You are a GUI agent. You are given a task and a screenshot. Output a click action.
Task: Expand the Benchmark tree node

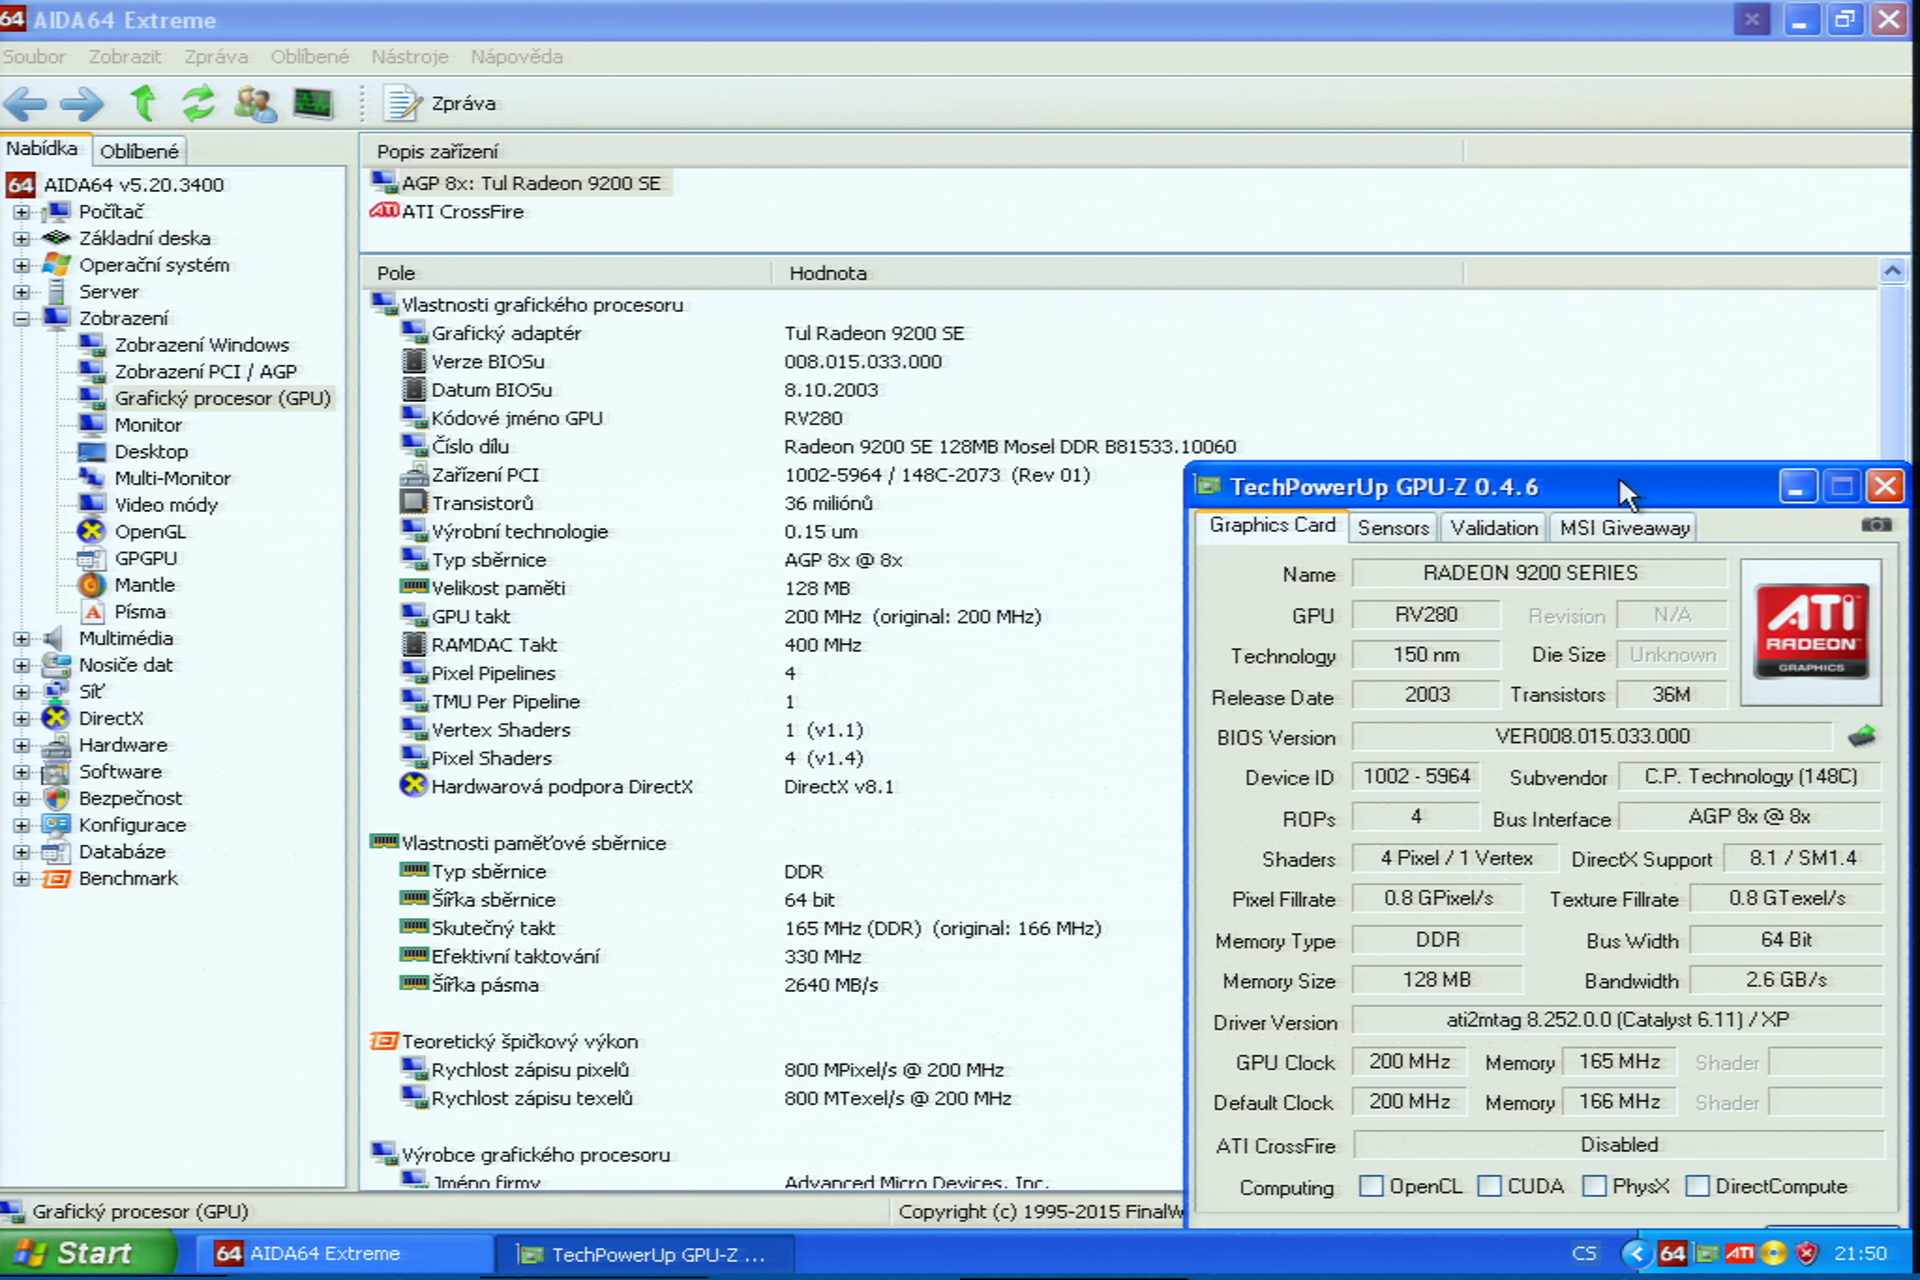tap(21, 878)
